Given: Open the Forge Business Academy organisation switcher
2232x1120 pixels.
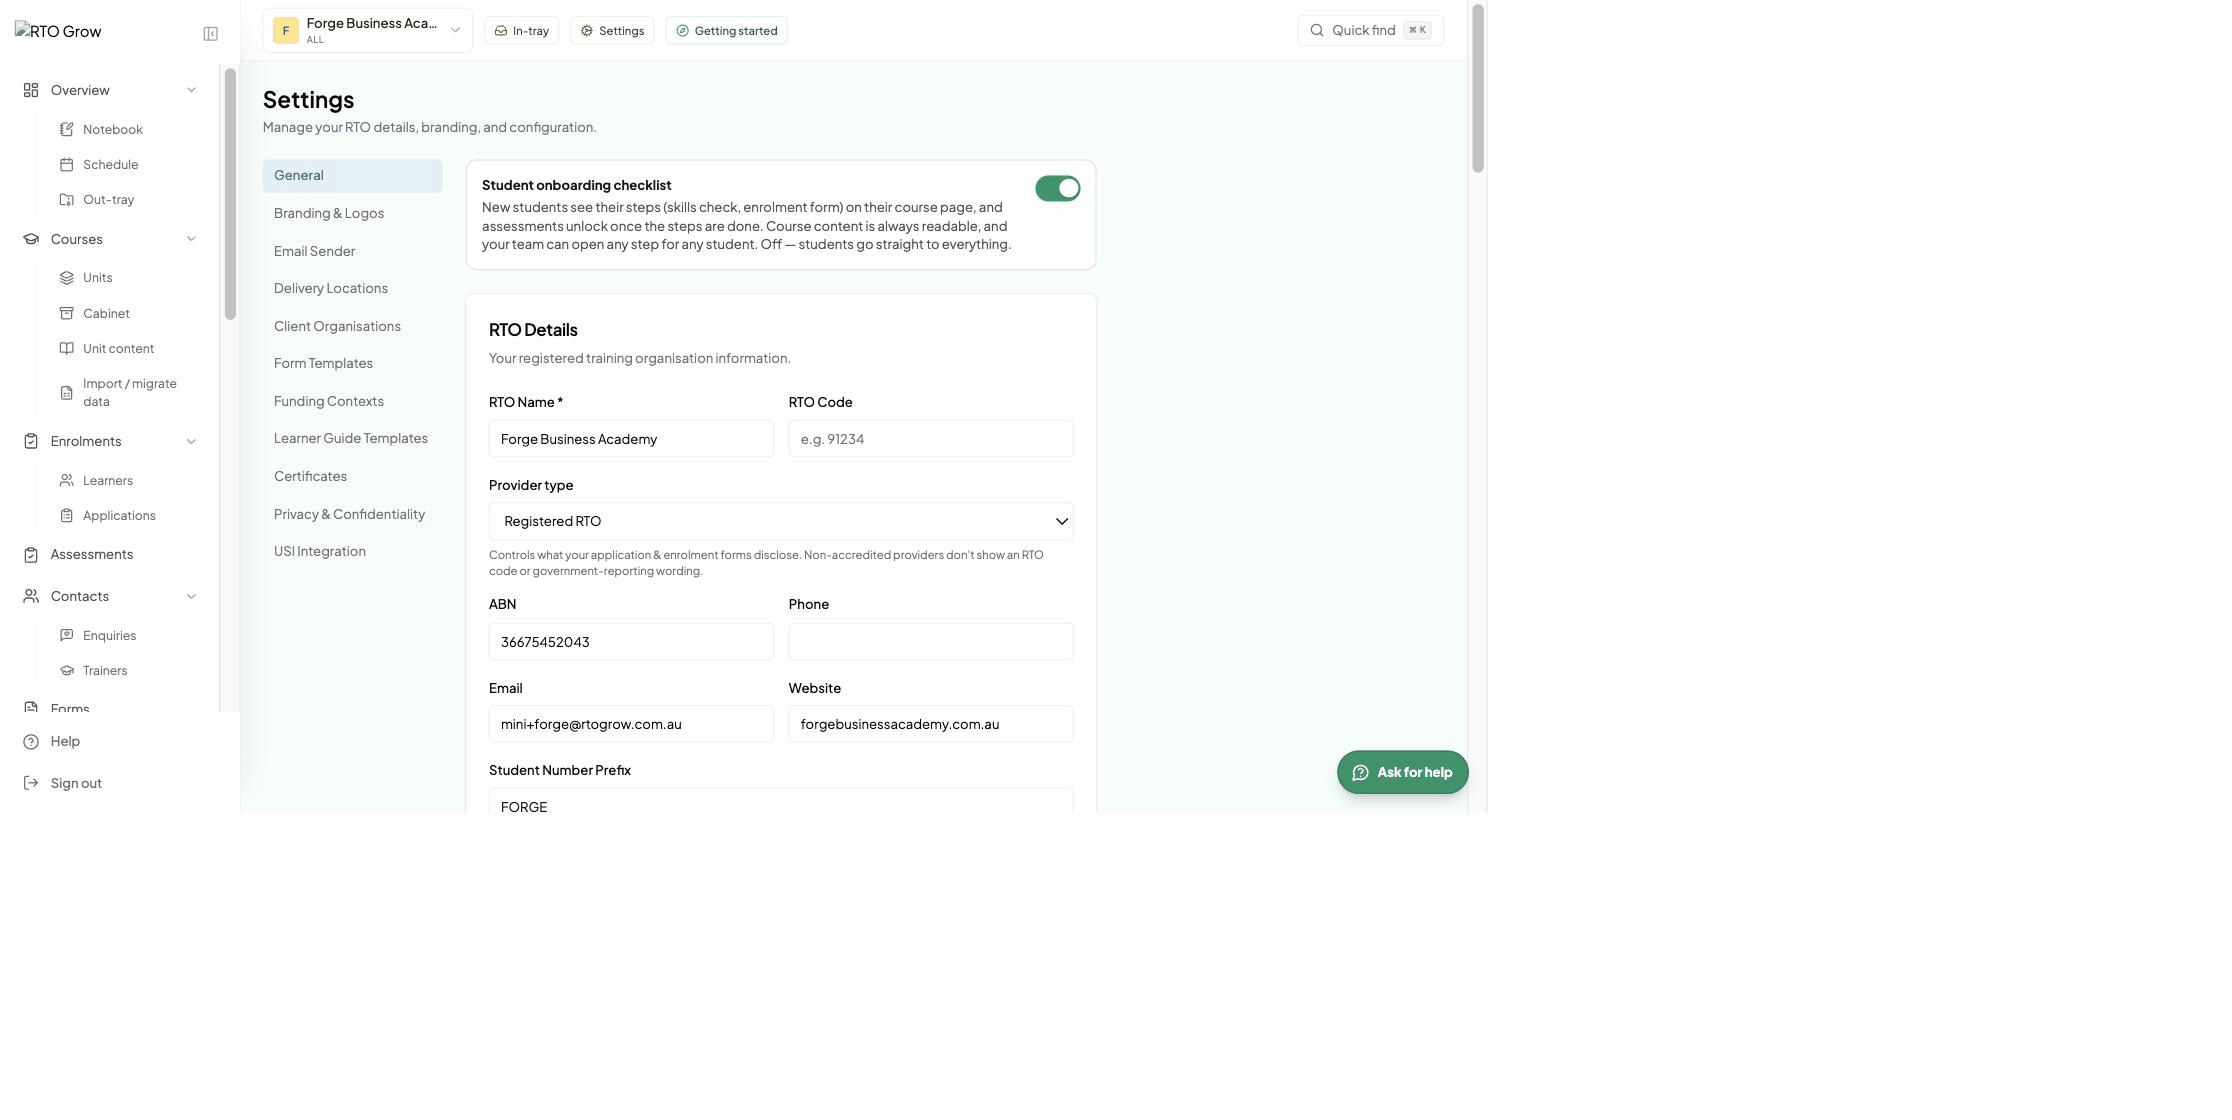Looking at the screenshot, I should pyautogui.click(x=367, y=31).
